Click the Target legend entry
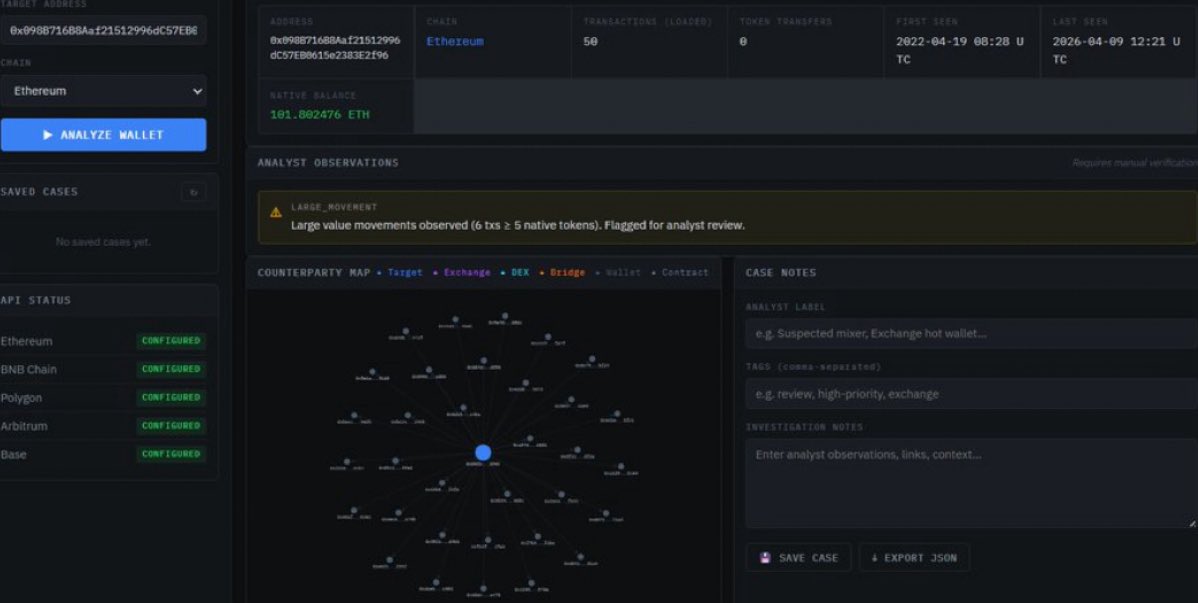Image resolution: width=1198 pixels, height=603 pixels. click(x=400, y=273)
